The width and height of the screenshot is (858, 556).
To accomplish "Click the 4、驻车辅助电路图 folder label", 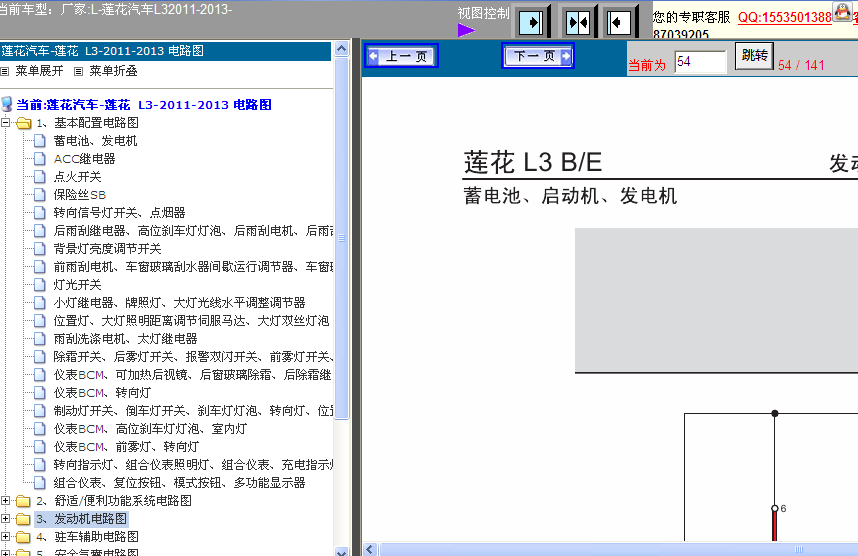I will (x=87, y=537).
